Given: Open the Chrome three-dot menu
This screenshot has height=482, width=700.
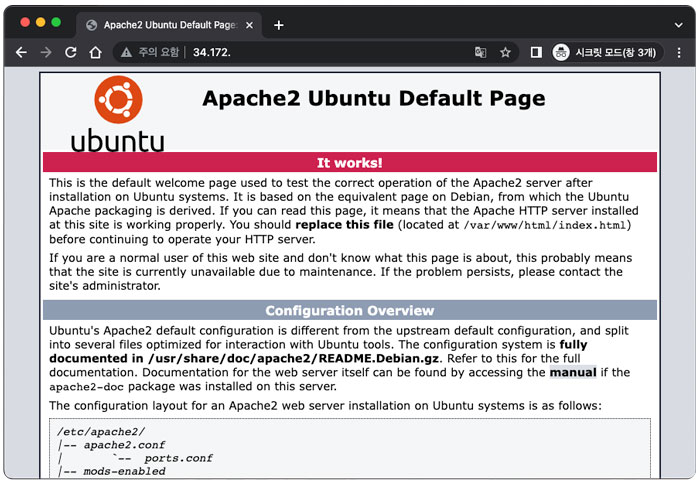Looking at the screenshot, I should [x=679, y=53].
